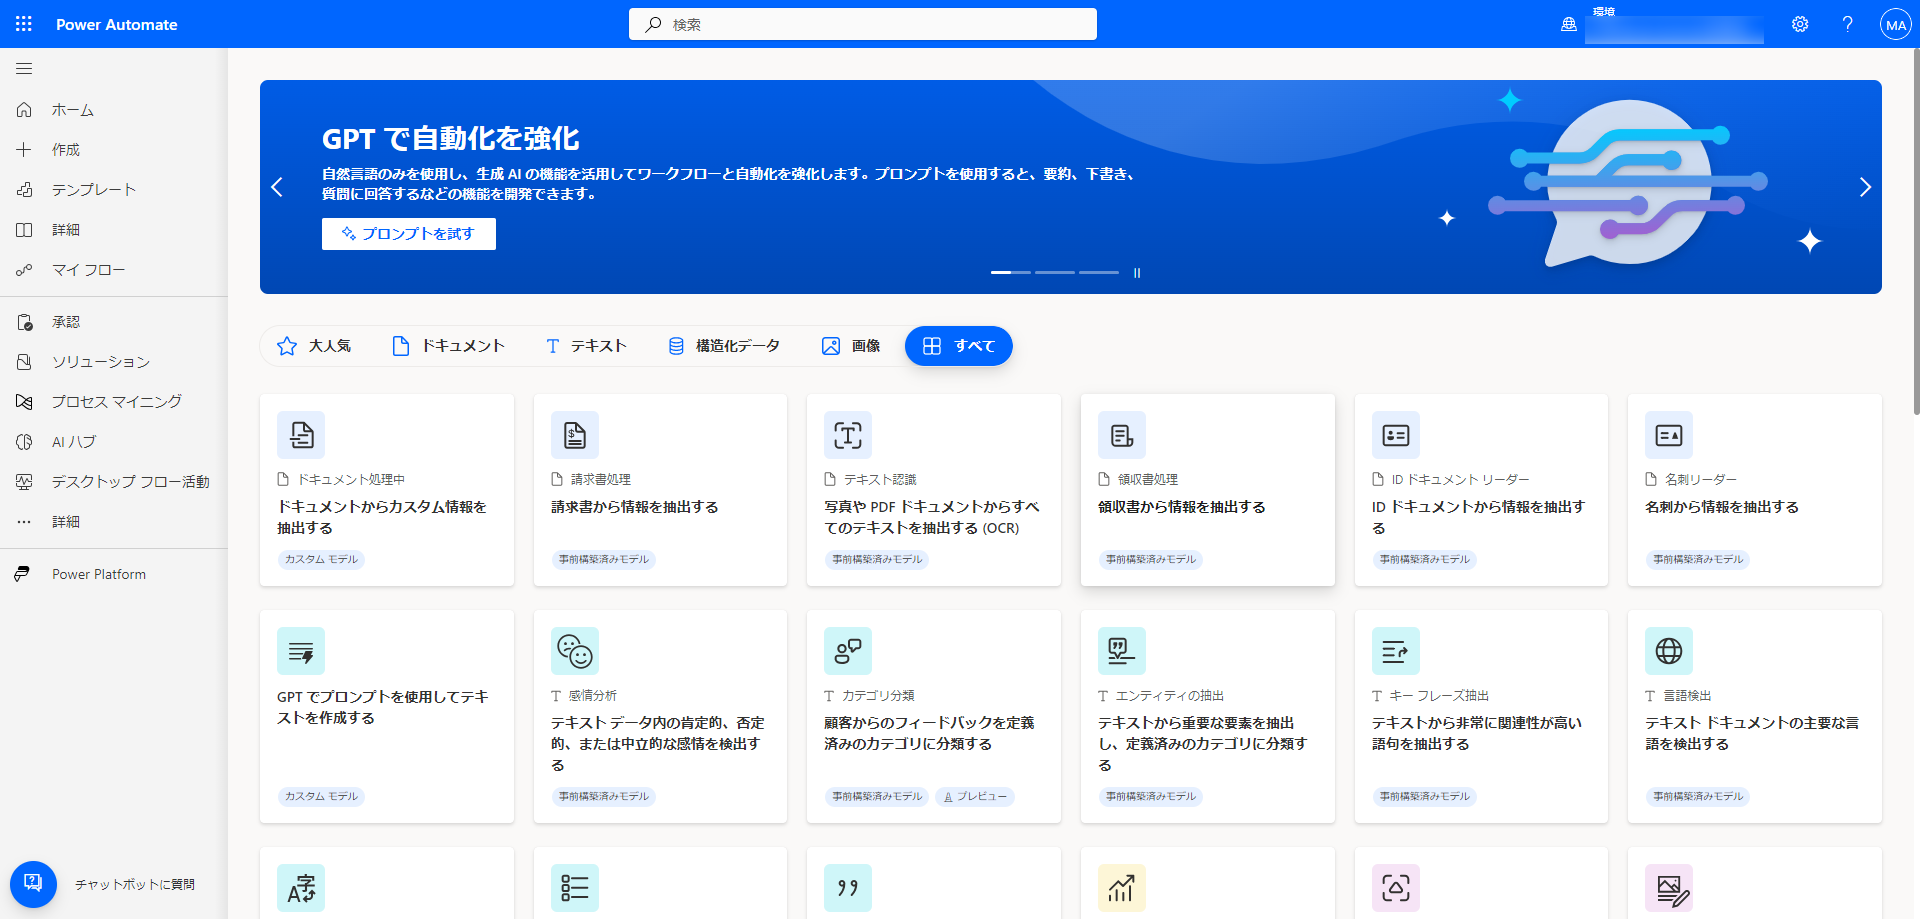
Task: Click the environment icon in header
Action: click(x=1569, y=25)
